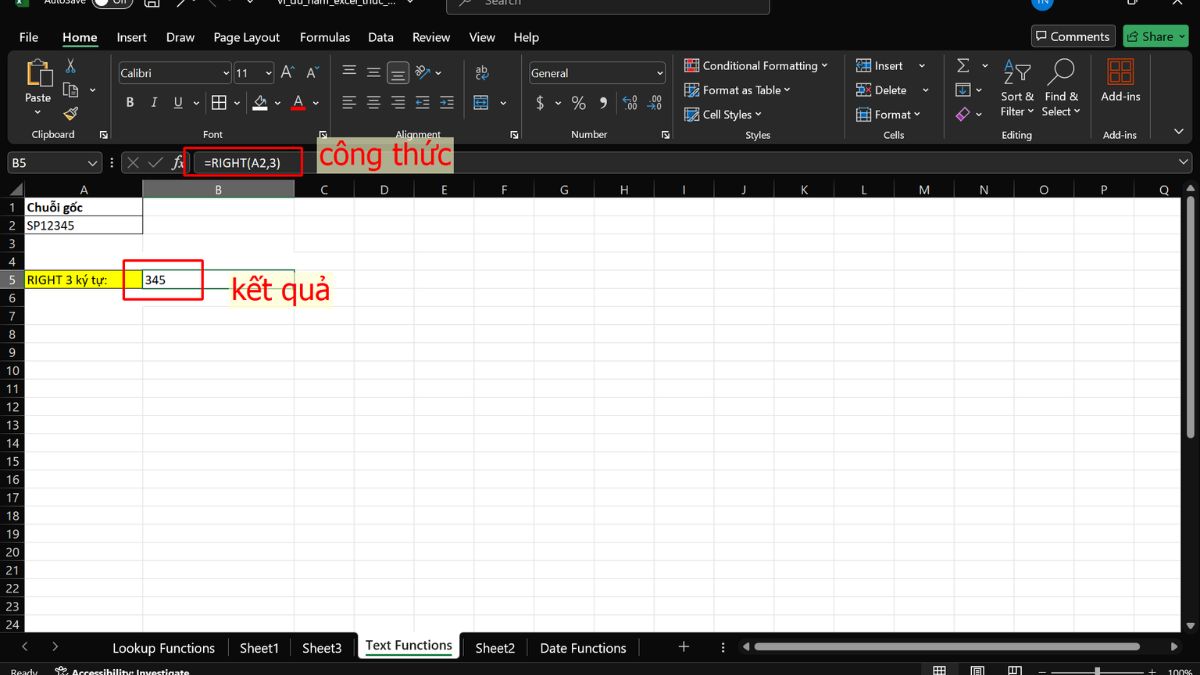Apply Bold formatting to the cell
The height and width of the screenshot is (675, 1200).
tap(130, 103)
